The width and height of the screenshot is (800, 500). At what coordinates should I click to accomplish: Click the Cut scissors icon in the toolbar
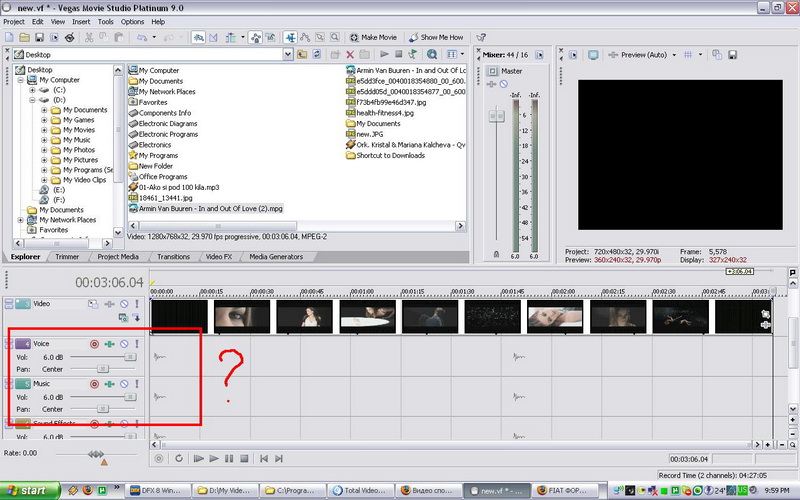tap(89, 37)
